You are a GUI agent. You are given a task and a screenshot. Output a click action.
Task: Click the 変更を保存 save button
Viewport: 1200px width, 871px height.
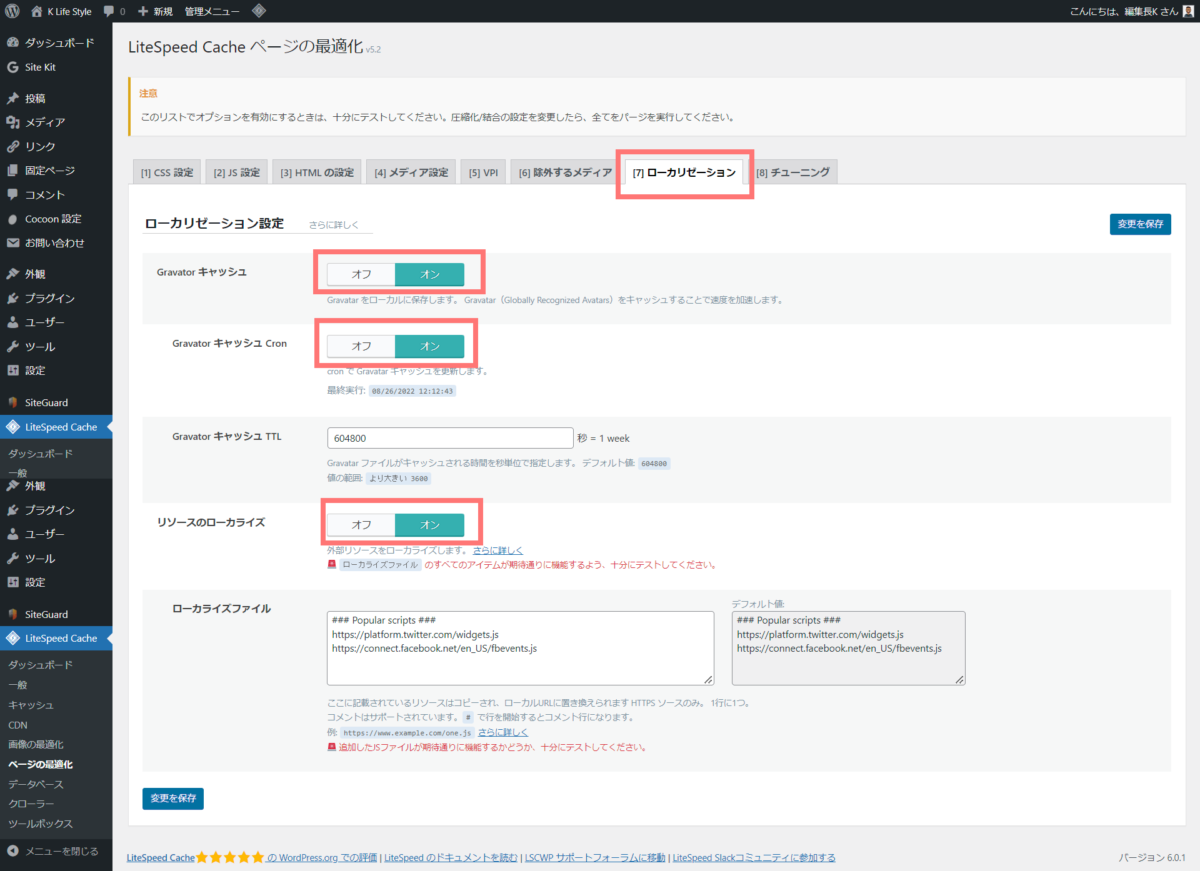(1140, 224)
